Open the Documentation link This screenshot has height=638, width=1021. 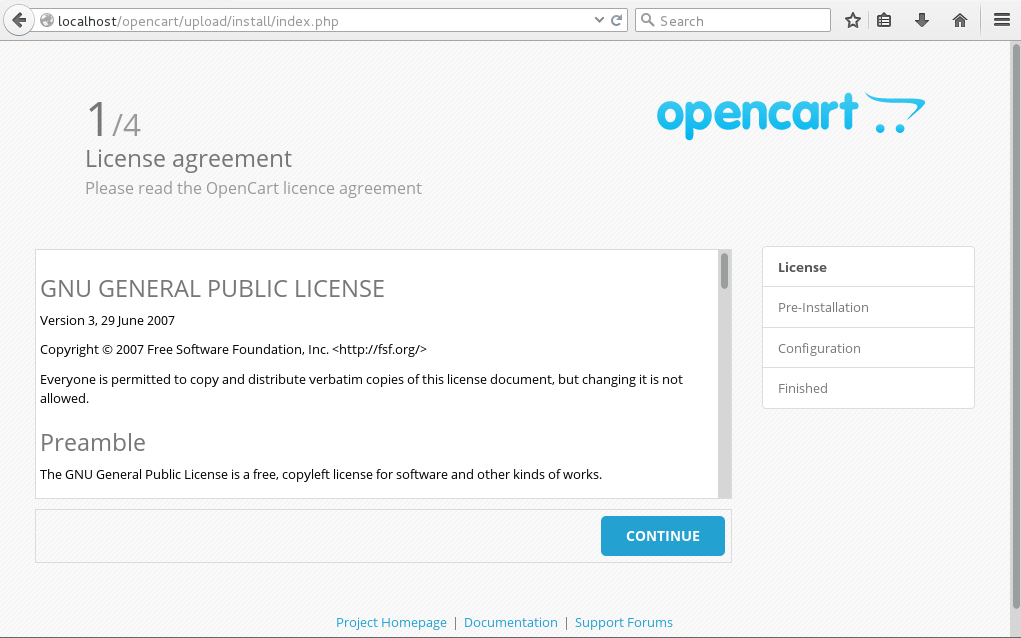pyautogui.click(x=510, y=622)
